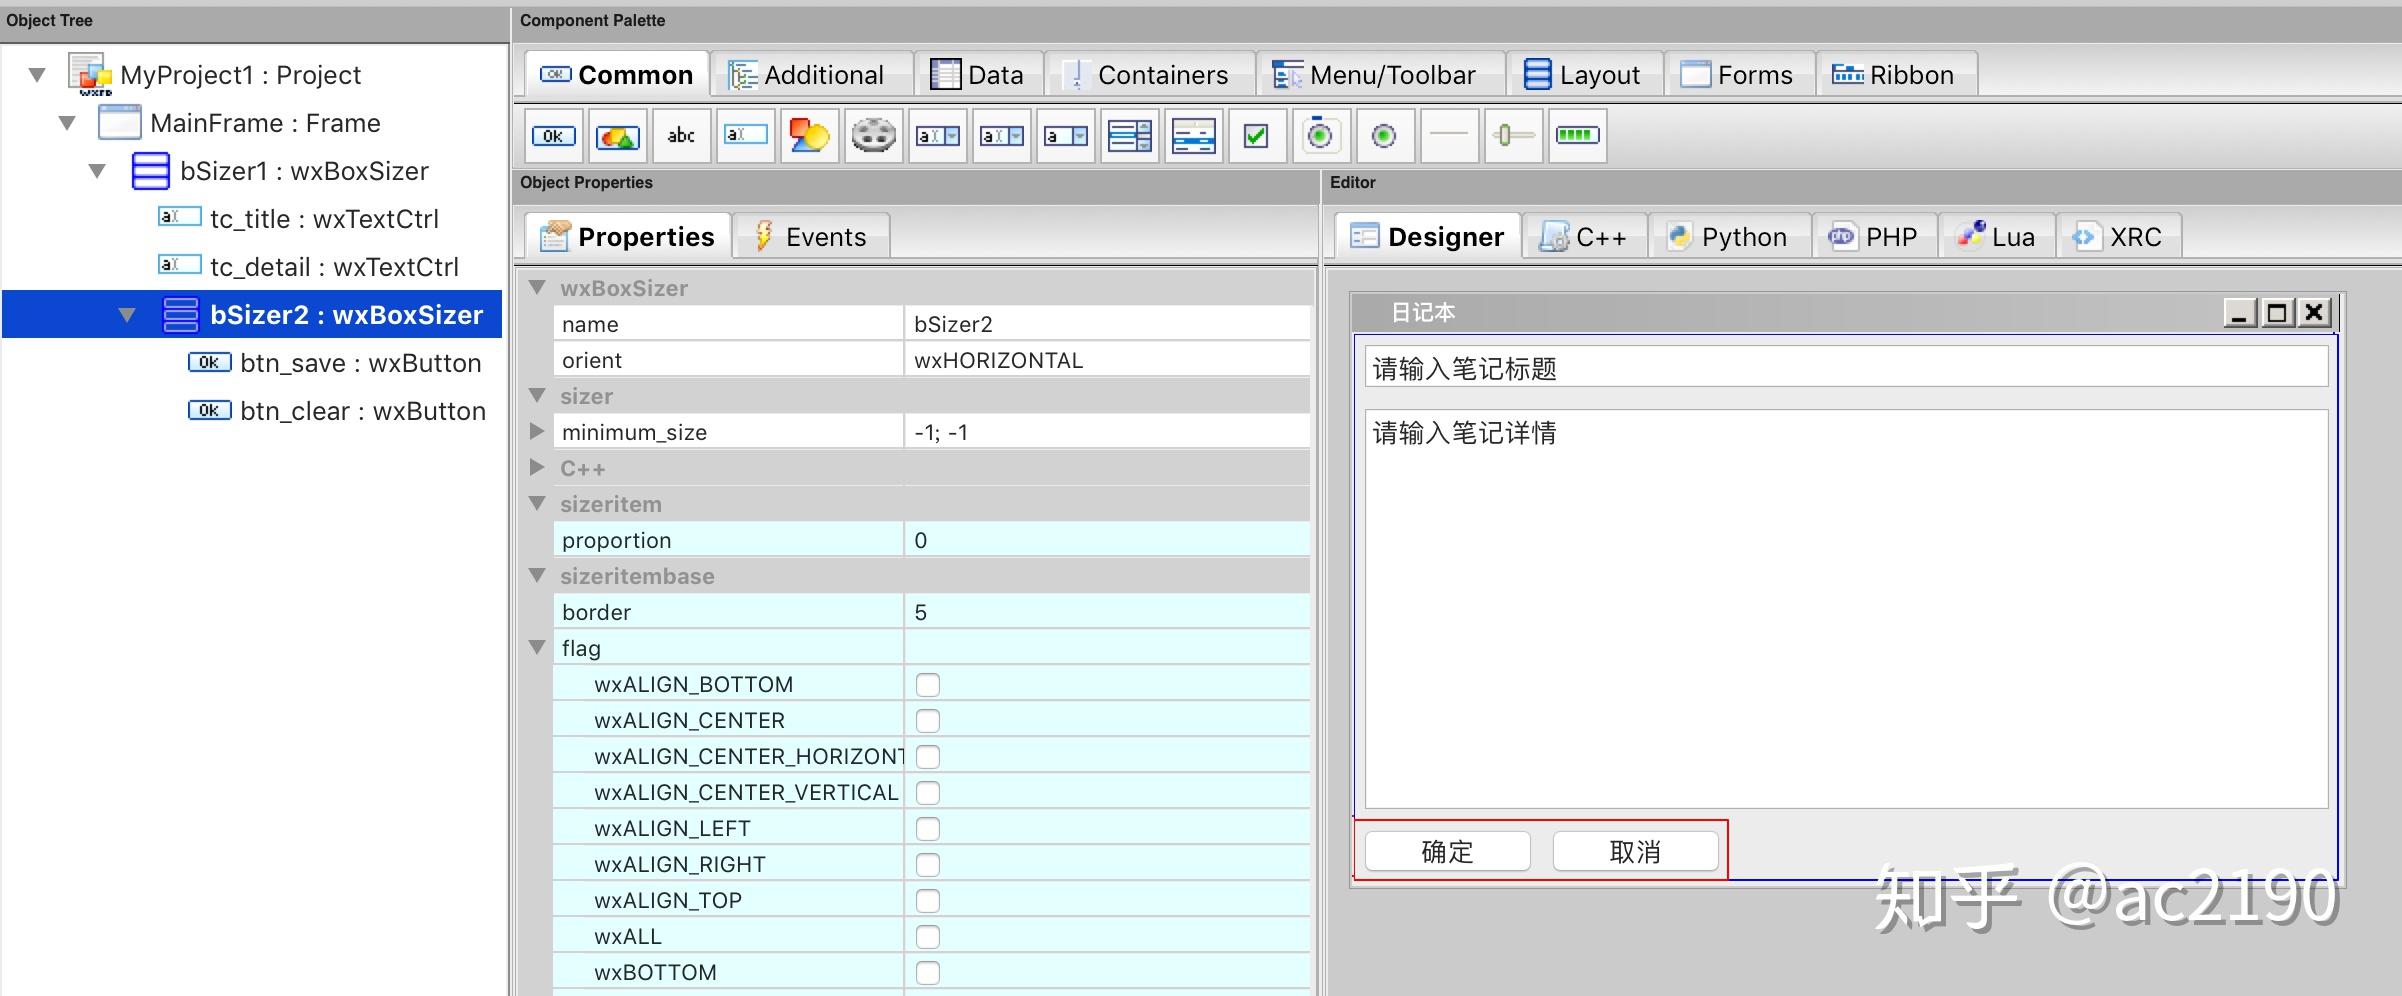Collapse the bSizer2 tree node

pyautogui.click(x=128, y=314)
